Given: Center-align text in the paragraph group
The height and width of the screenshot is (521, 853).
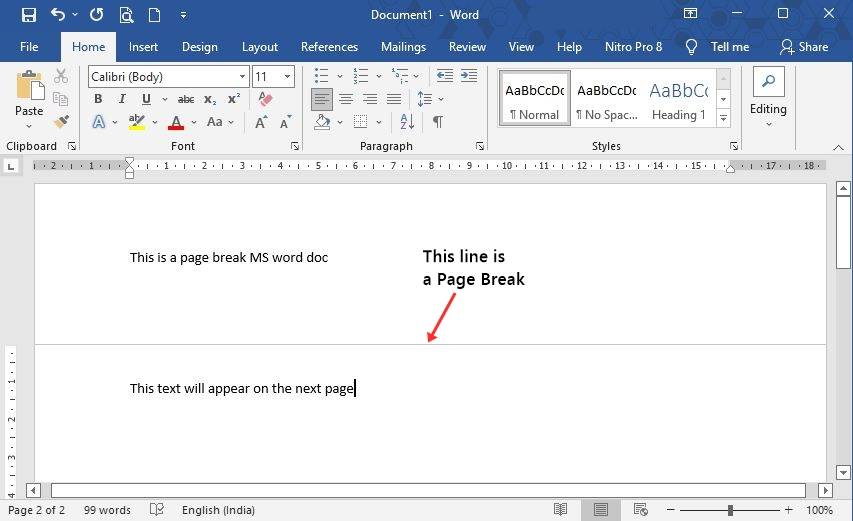Looking at the screenshot, I should click(346, 99).
